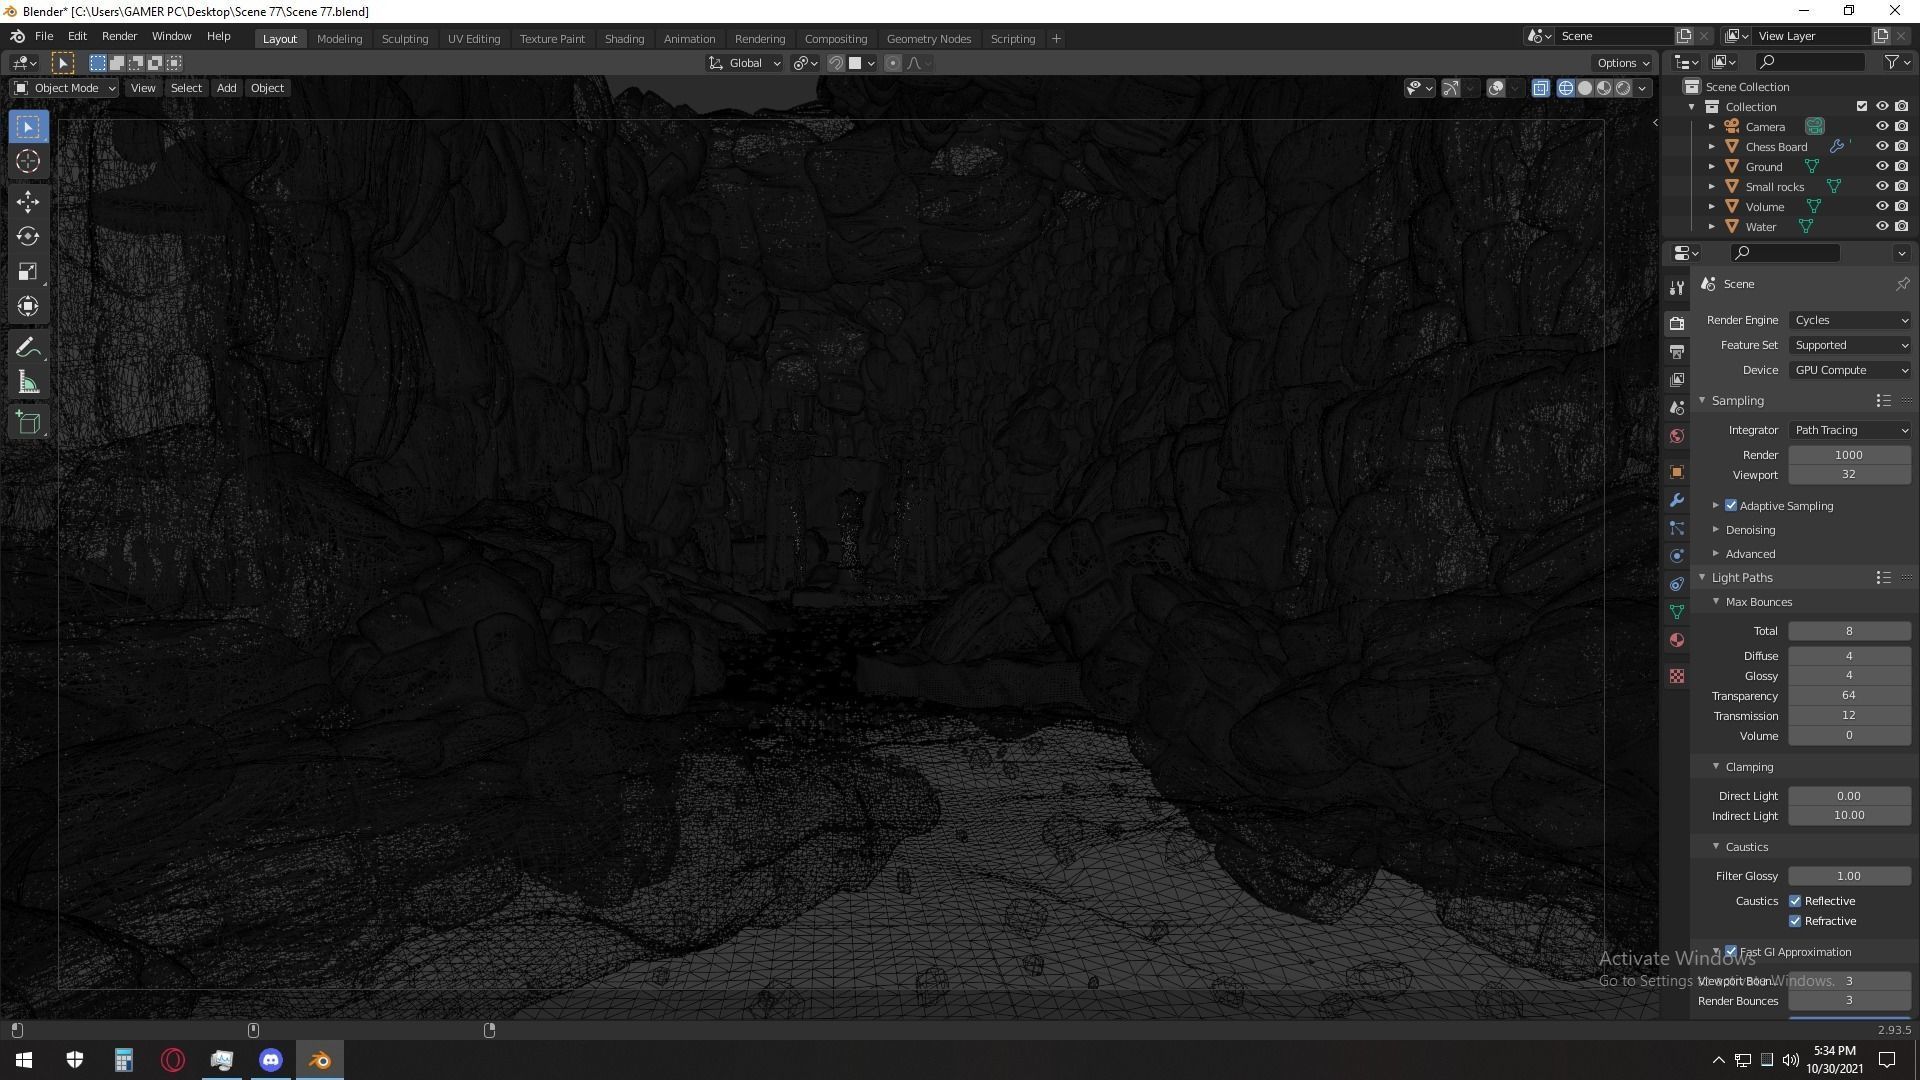The height and width of the screenshot is (1080, 1920).
Task: Activate the Annotate pencil tool
Action: coord(28,348)
